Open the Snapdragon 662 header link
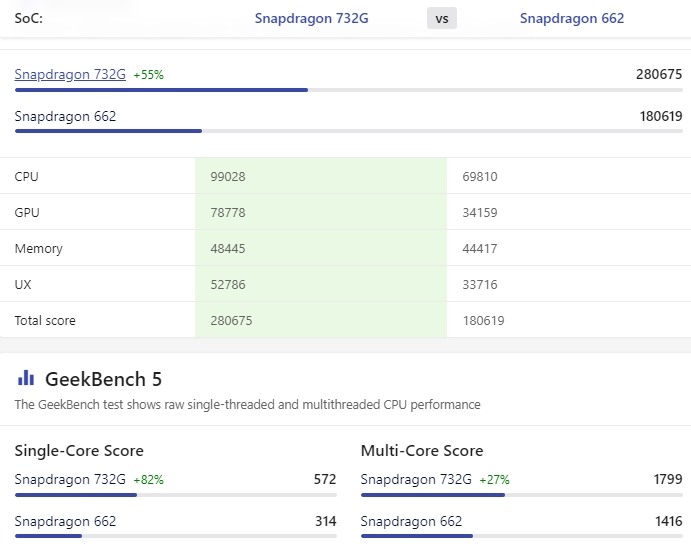 pyautogui.click(x=572, y=19)
